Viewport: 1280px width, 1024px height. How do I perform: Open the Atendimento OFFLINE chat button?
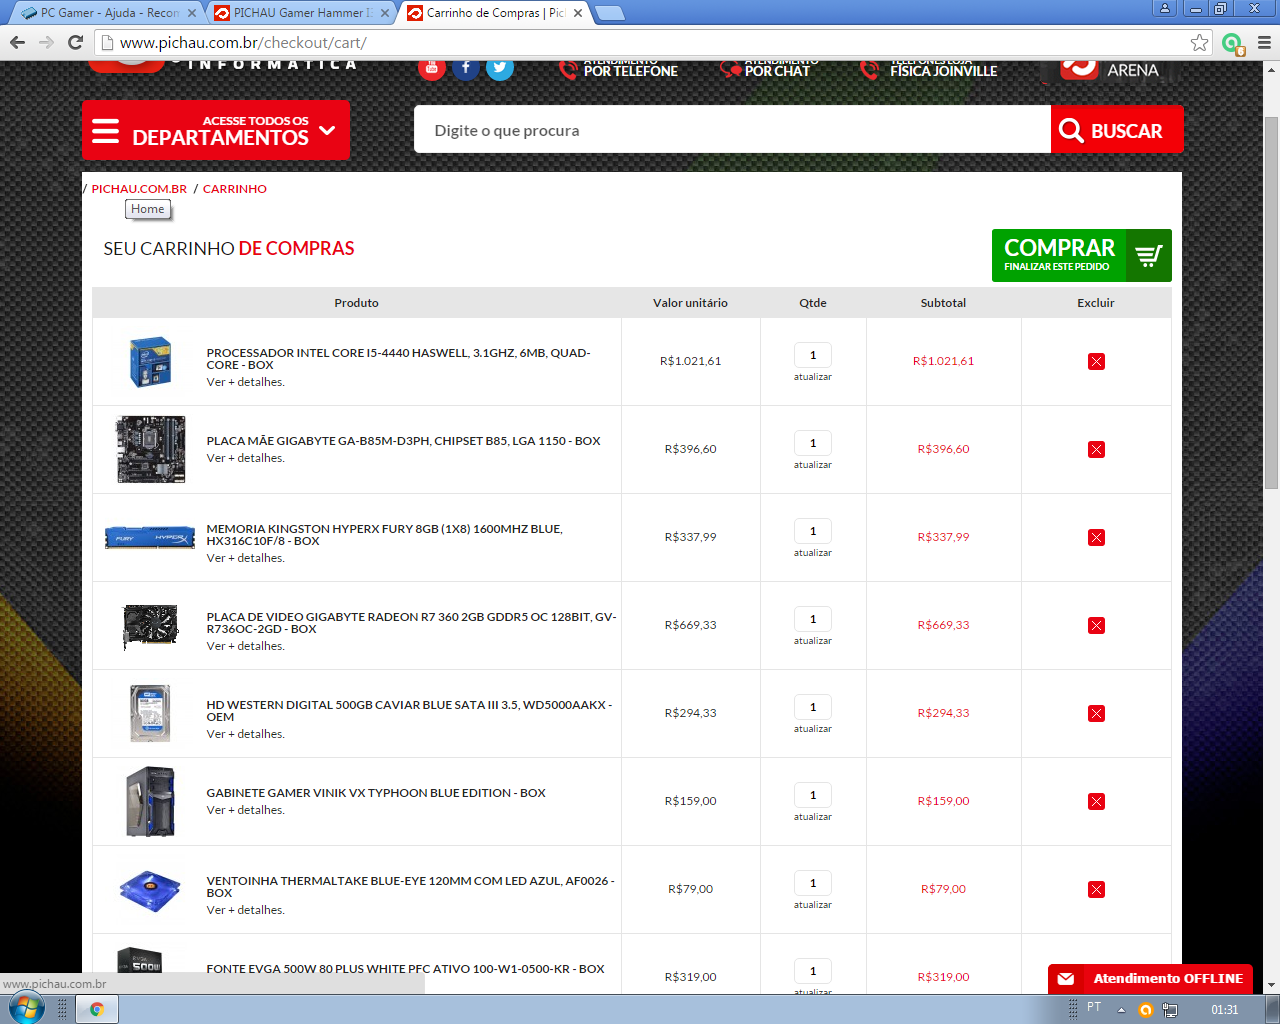tap(1150, 979)
